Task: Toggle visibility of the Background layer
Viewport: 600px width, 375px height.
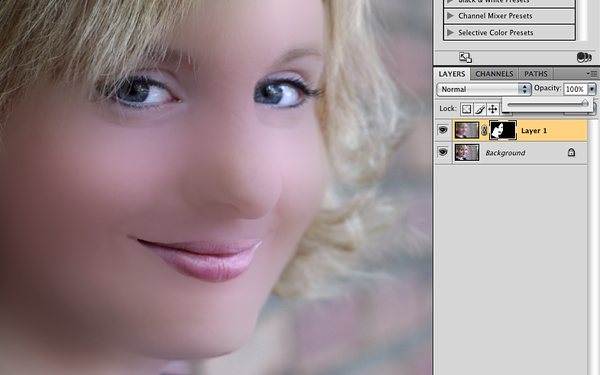Action: point(443,152)
